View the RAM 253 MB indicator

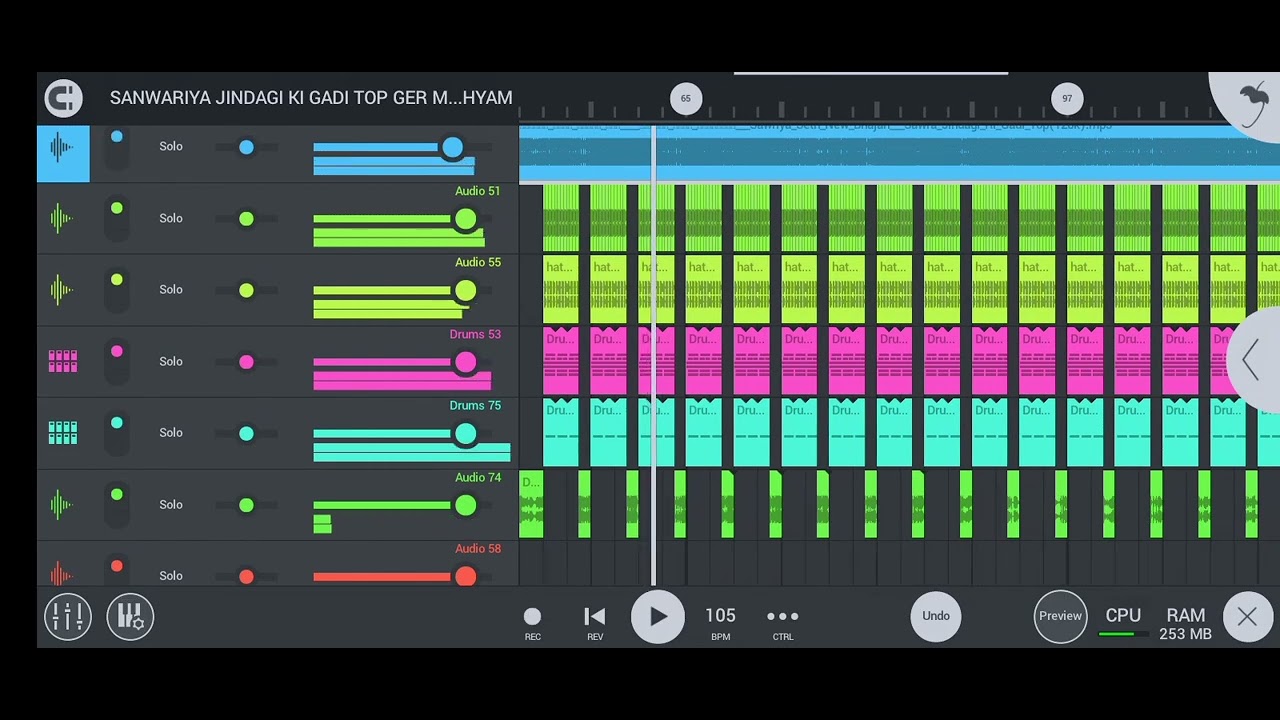coord(1186,623)
